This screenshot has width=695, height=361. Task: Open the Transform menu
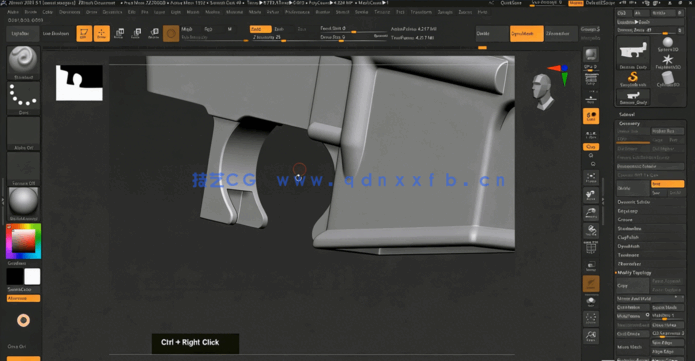point(421,12)
